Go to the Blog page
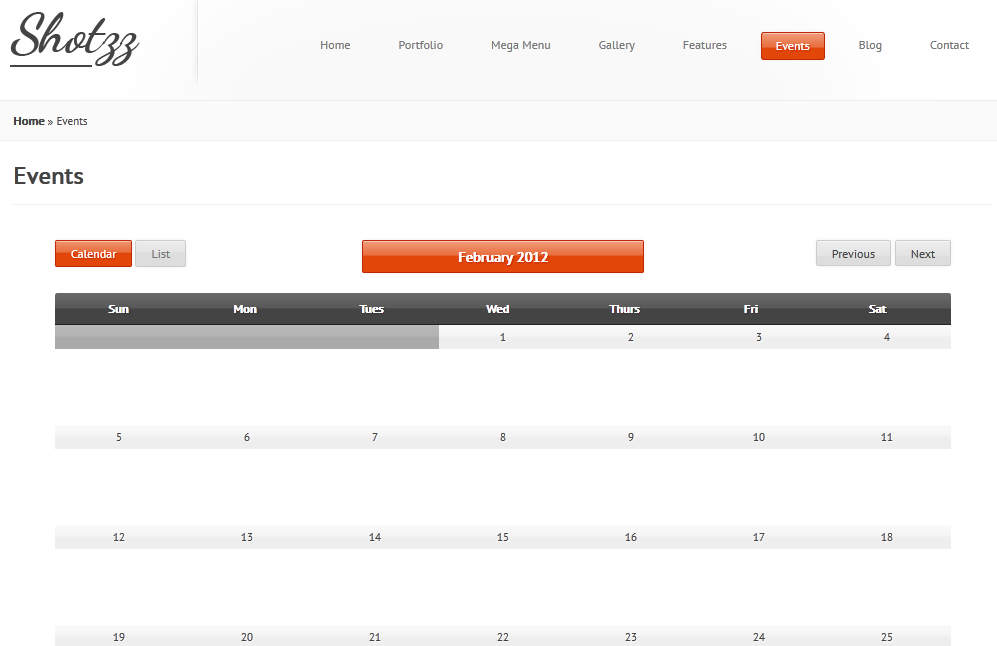The image size is (997, 646). [x=870, y=45]
